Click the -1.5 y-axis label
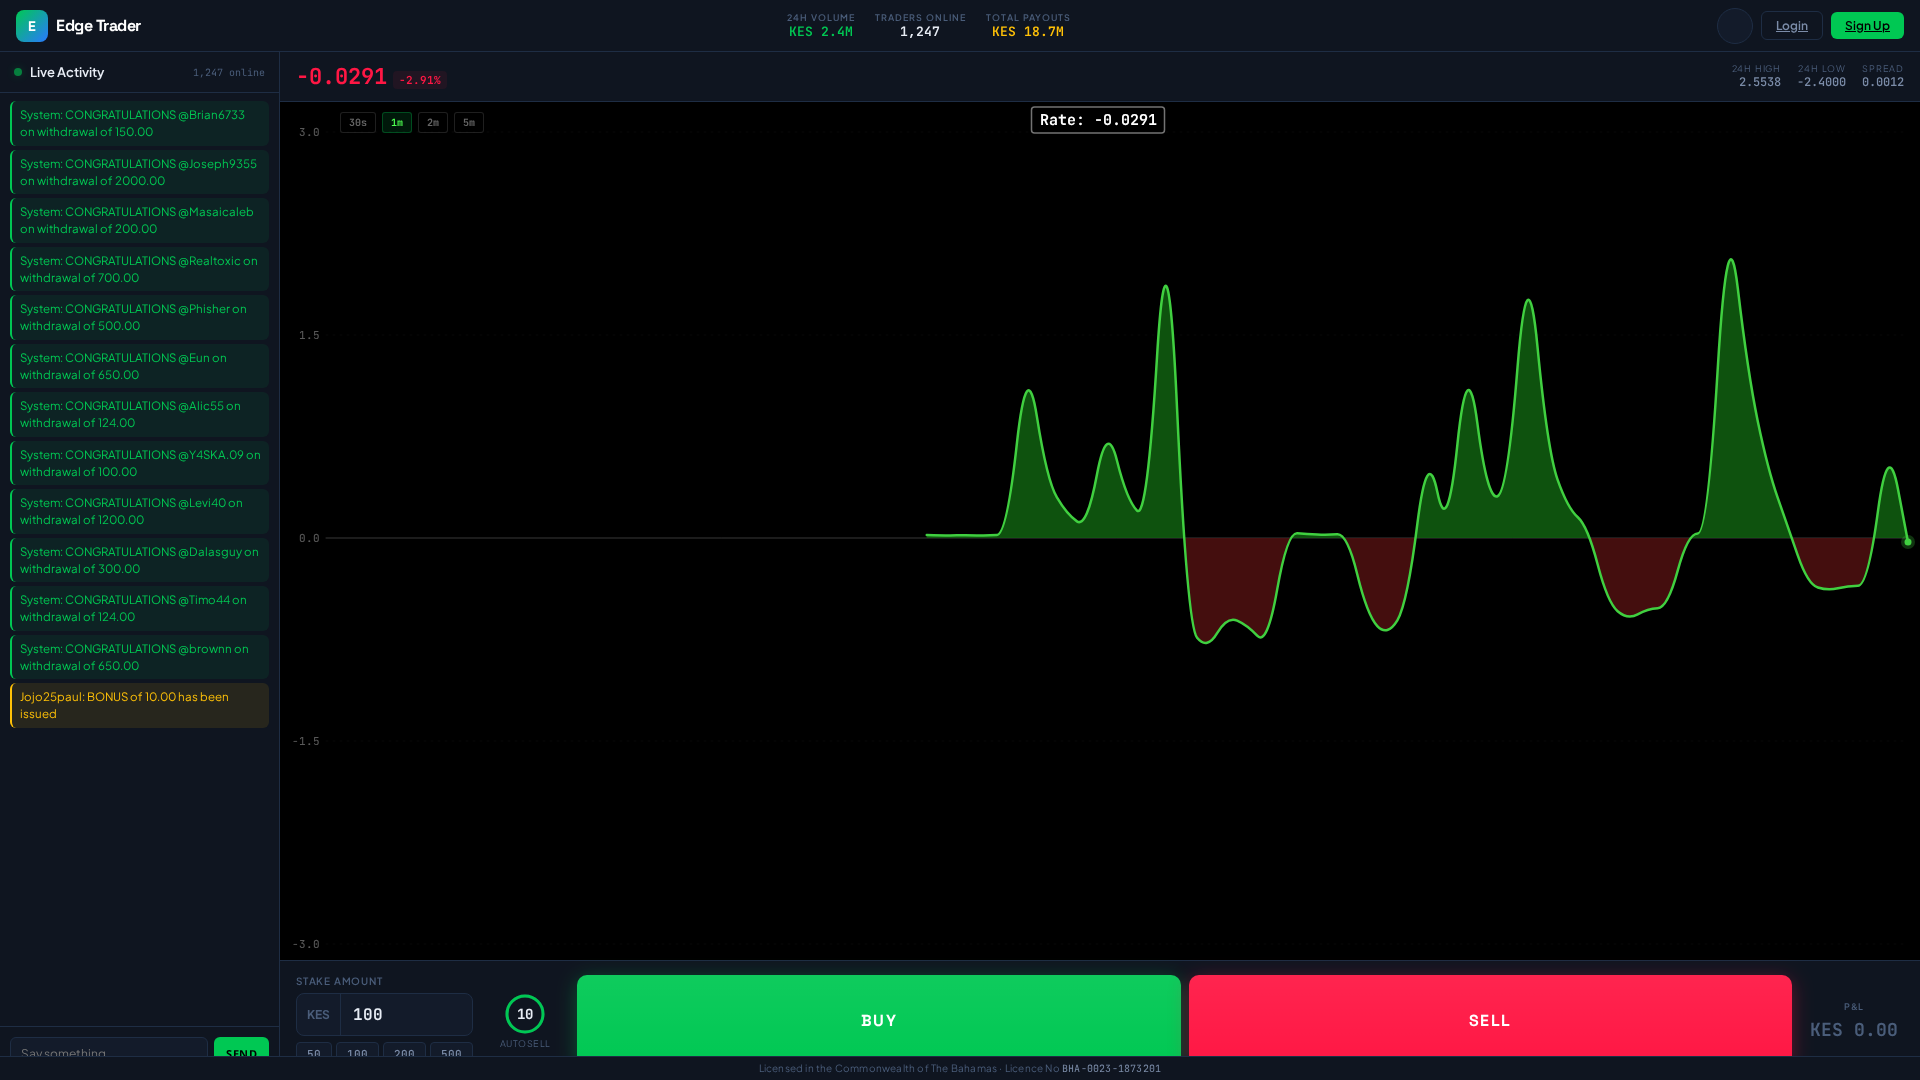Image resolution: width=1920 pixels, height=1080 pixels. point(306,741)
